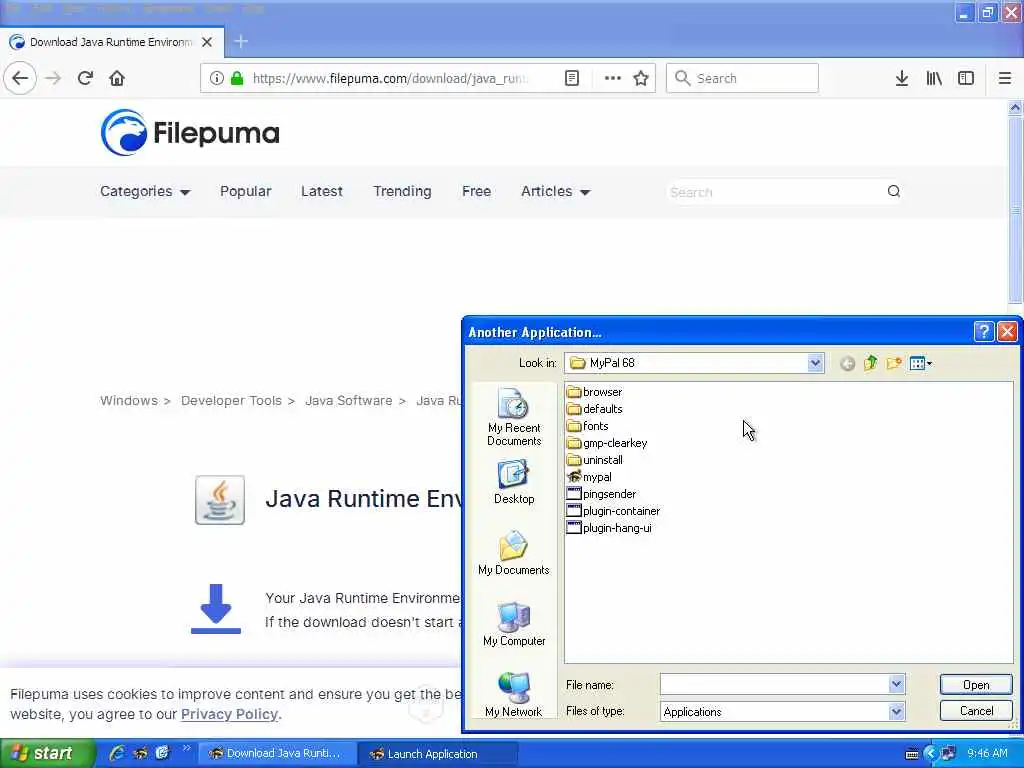Open the Windows start button
This screenshot has height=768, width=1024.
(47, 754)
